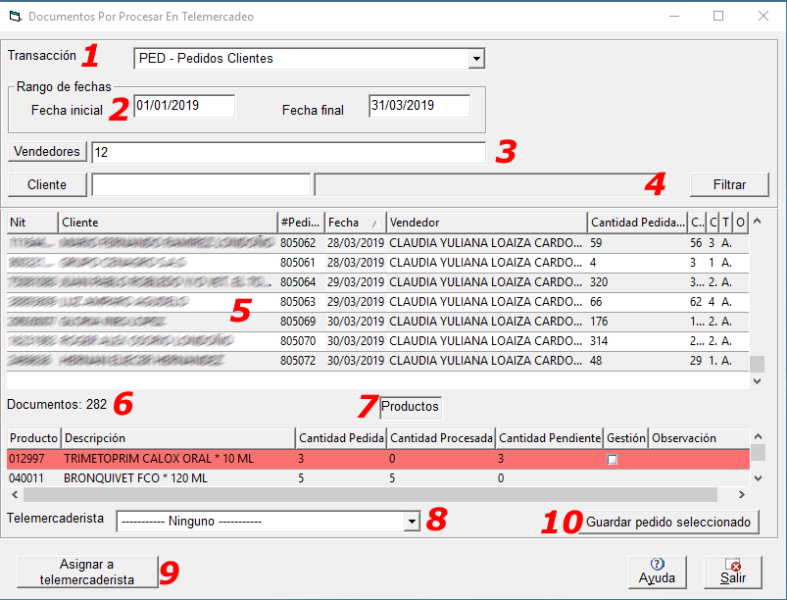Click the Fecha inicial date field

(184, 106)
